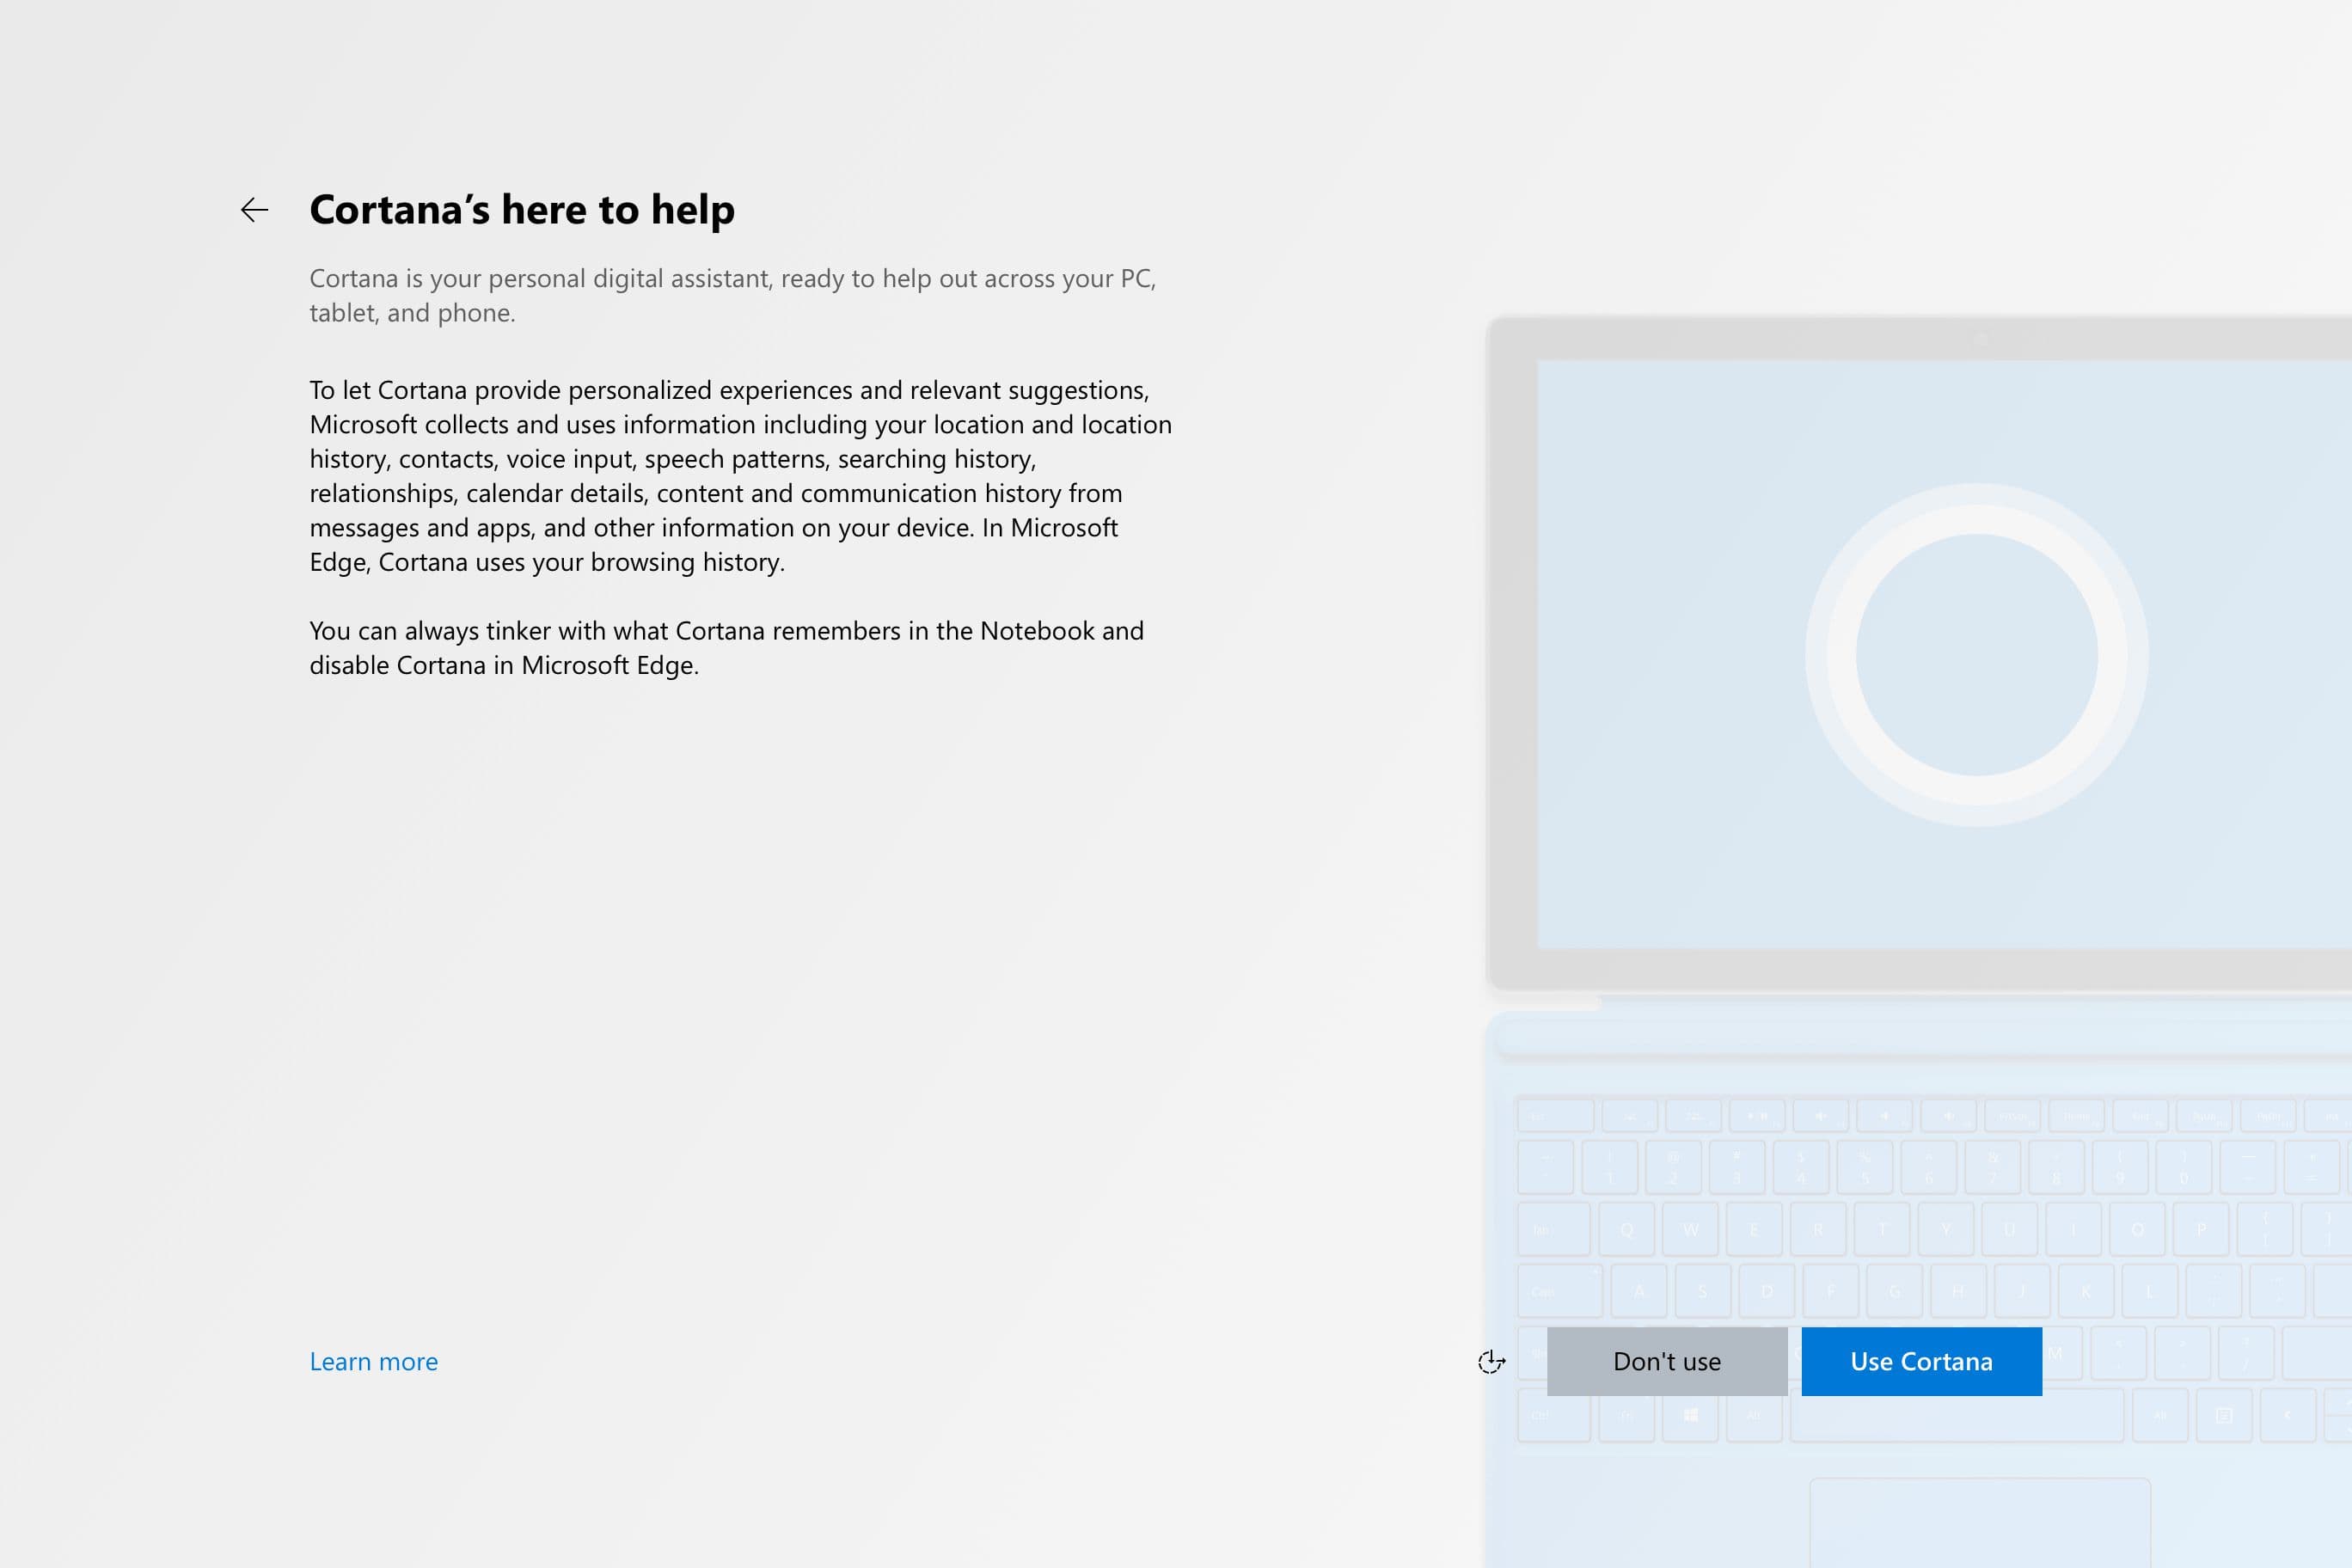Click "disable Cortana in Microsoft Edge" text
2352x1568 pixels.
pos(504,666)
